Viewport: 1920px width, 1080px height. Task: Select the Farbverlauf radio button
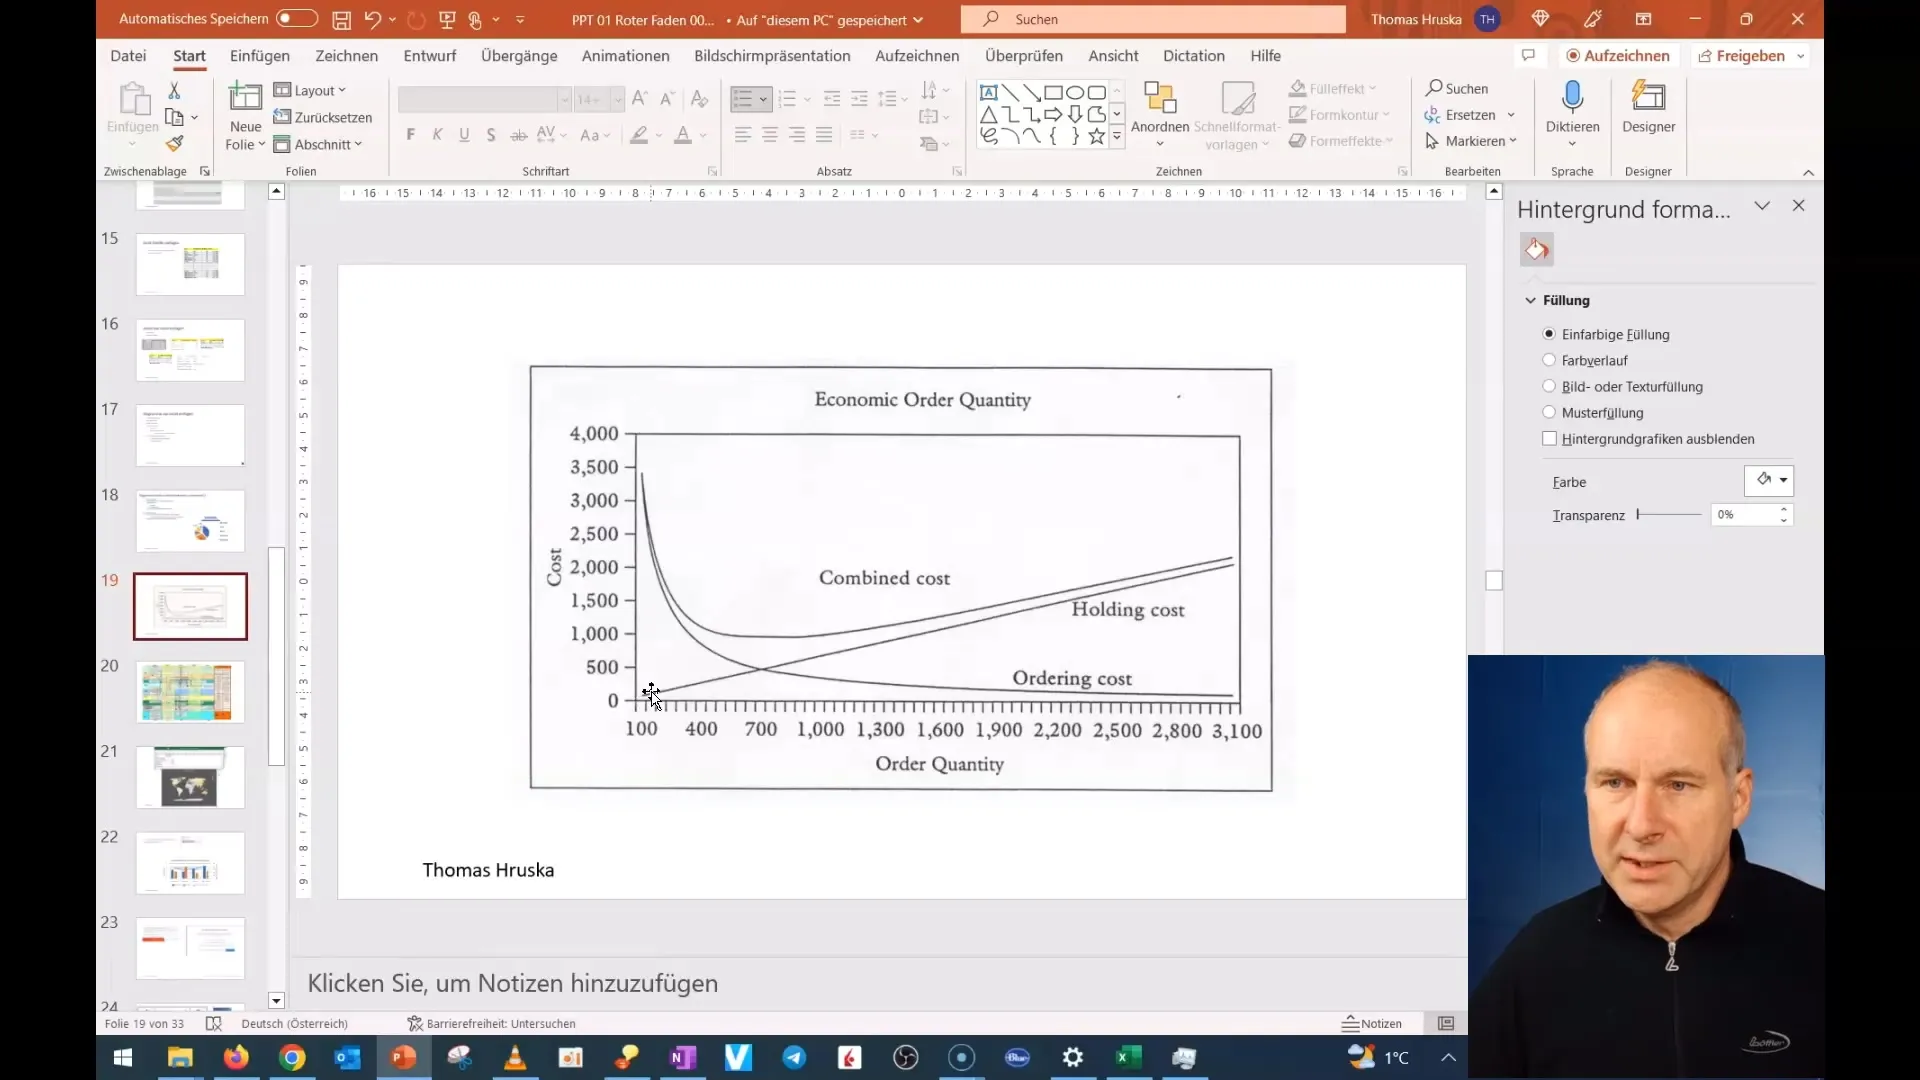click(1549, 360)
